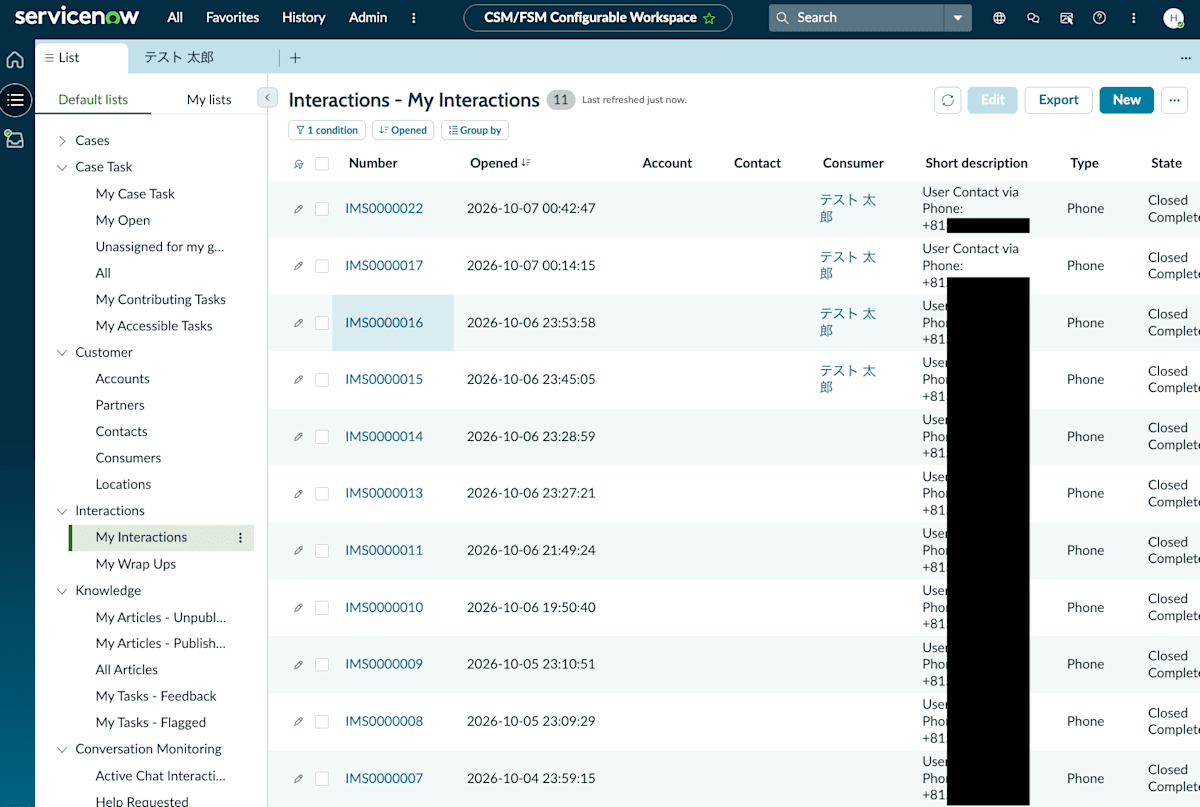Image resolution: width=1200 pixels, height=807 pixels.
Task: Switch to the My lists tab
Action: [209, 99]
